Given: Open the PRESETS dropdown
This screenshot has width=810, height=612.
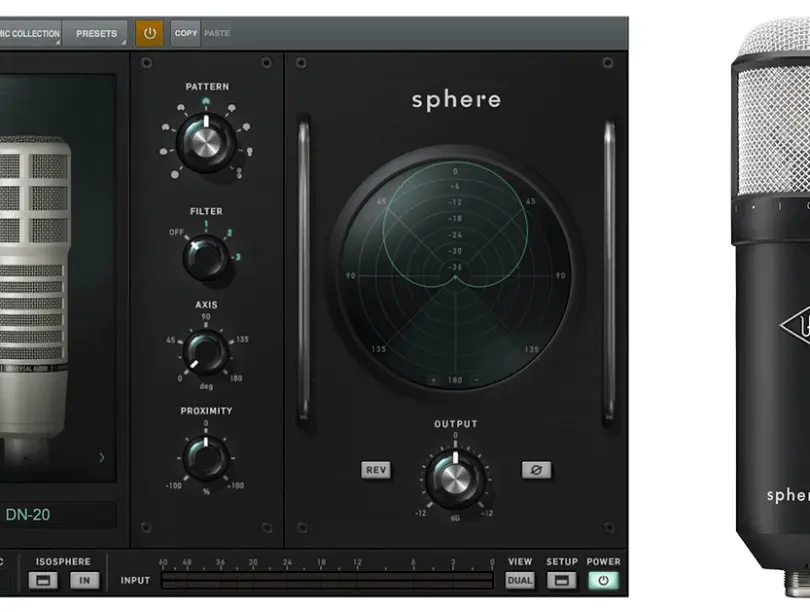Looking at the screenshot, I should (97, 34).
